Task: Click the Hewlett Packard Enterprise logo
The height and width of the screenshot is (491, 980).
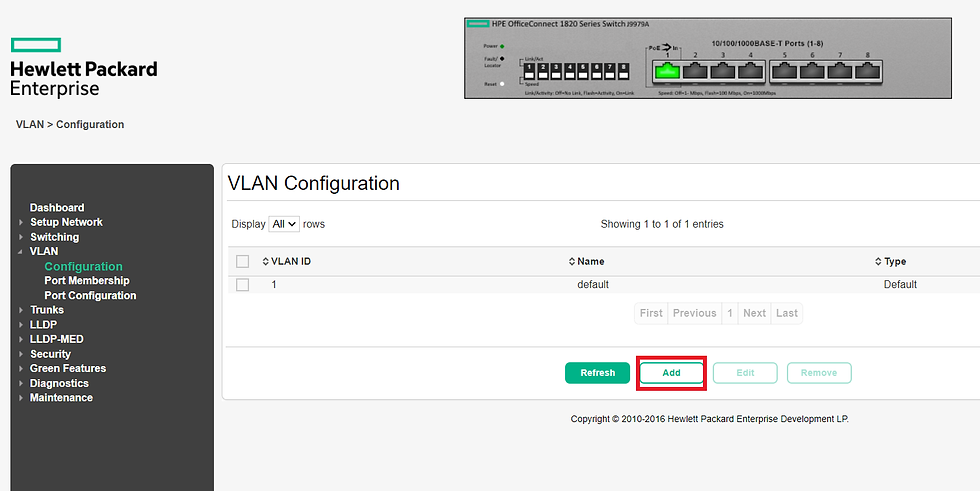Action: (x=84, y=67)
